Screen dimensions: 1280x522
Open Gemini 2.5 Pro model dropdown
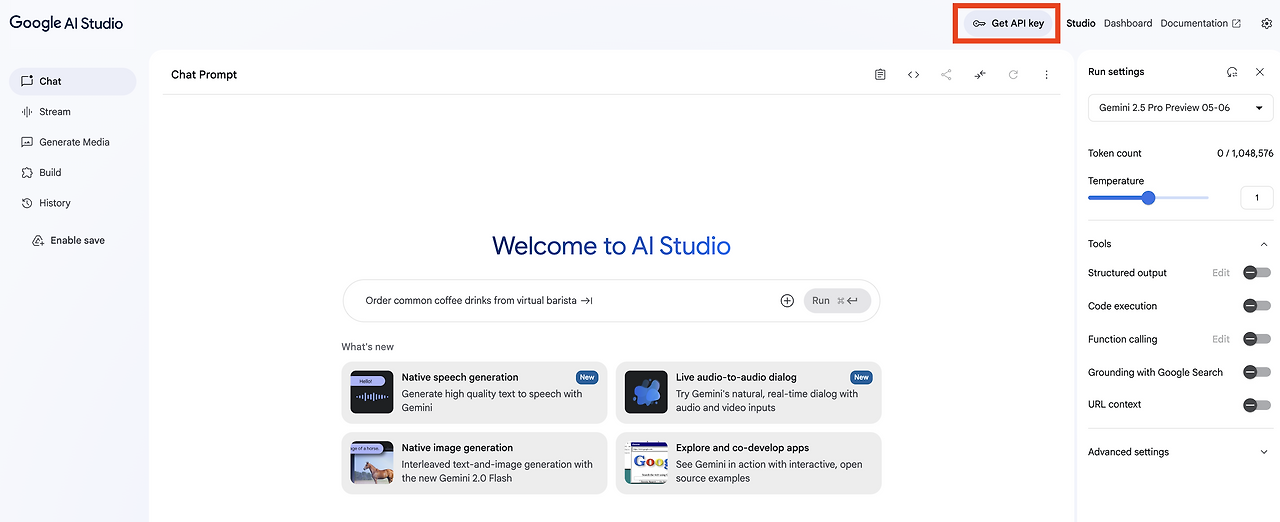(x=1180, y=108)
